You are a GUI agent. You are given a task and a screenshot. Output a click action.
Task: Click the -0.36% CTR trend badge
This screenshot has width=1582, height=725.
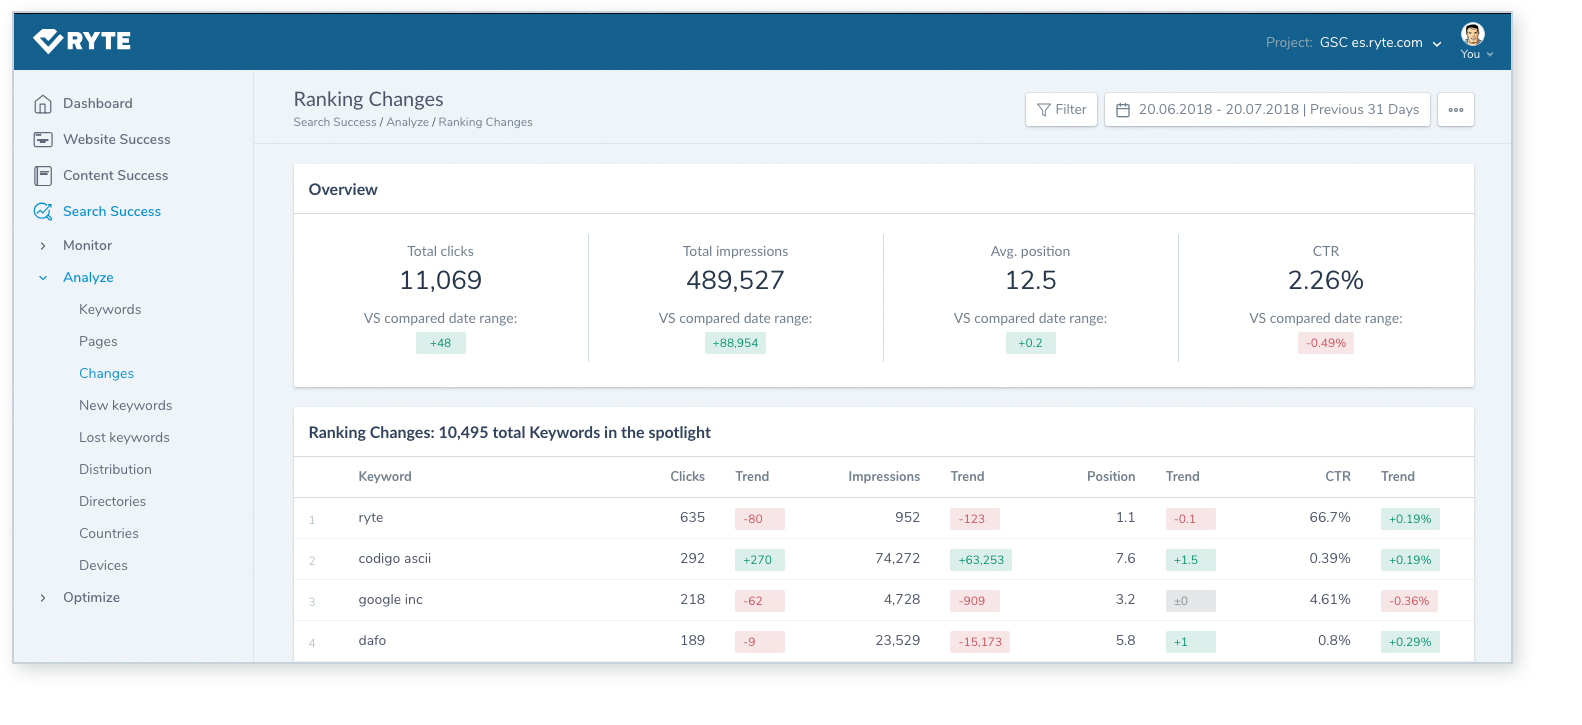[x=1410, y=601]
